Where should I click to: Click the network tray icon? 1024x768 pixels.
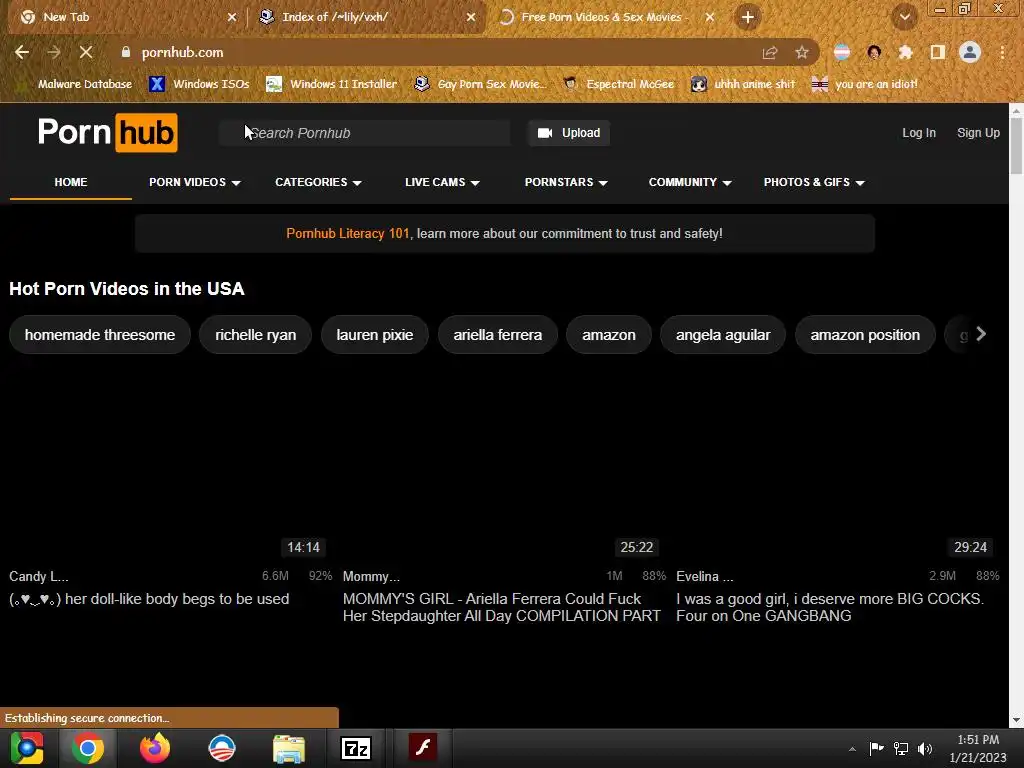tap(901, 749)
